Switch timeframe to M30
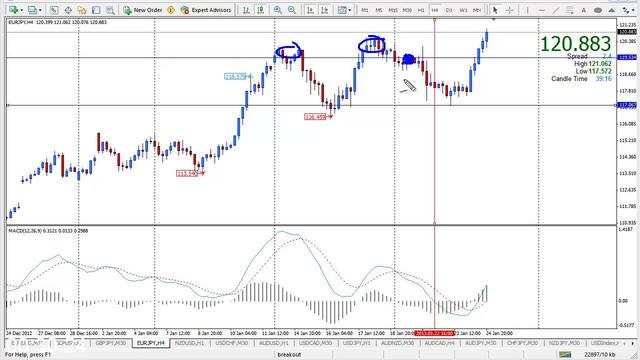640x360 pixels. click(x=407, y=10)
